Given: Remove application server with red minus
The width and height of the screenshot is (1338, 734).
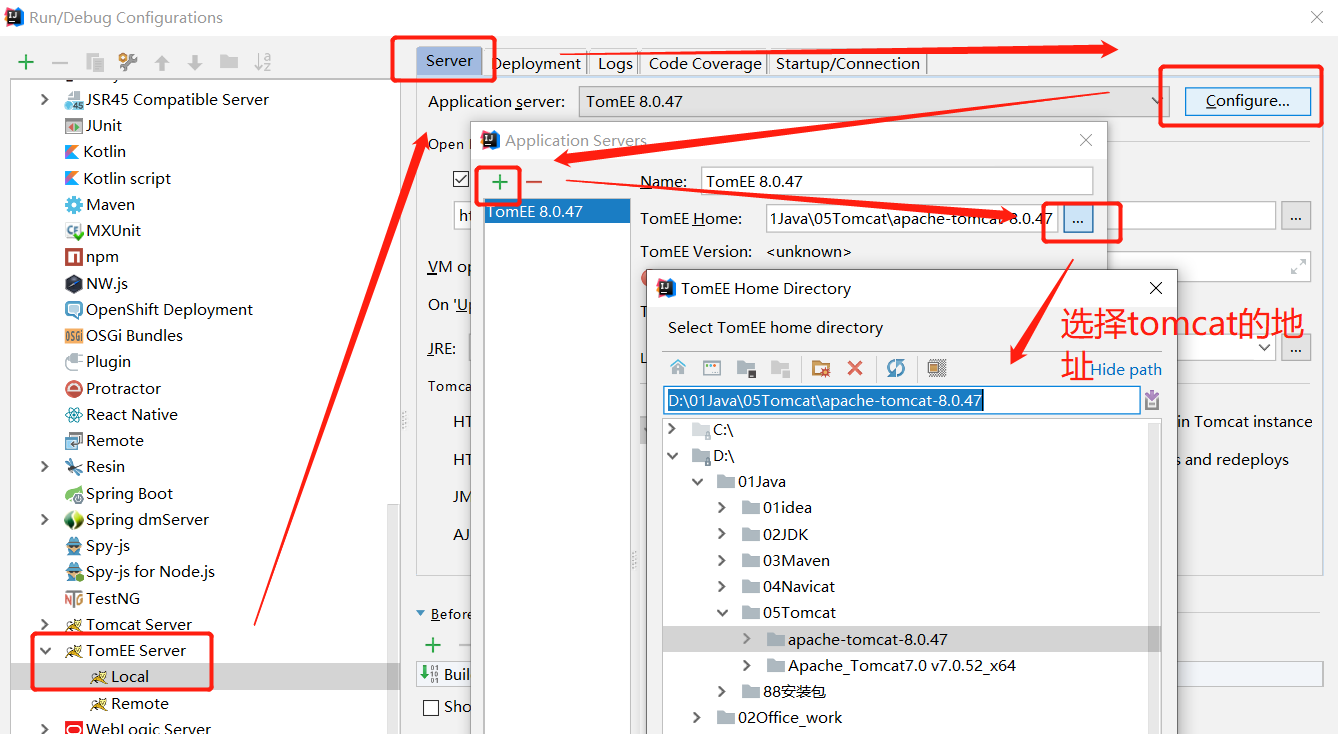Looking at the screenshot, I should 534,182.
